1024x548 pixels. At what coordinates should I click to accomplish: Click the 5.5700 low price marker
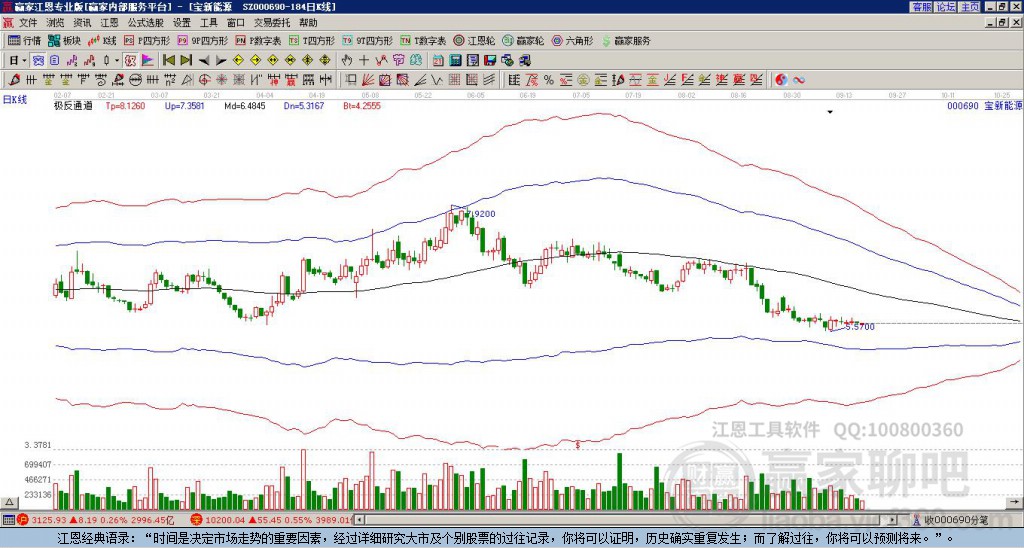click(859, 327)
